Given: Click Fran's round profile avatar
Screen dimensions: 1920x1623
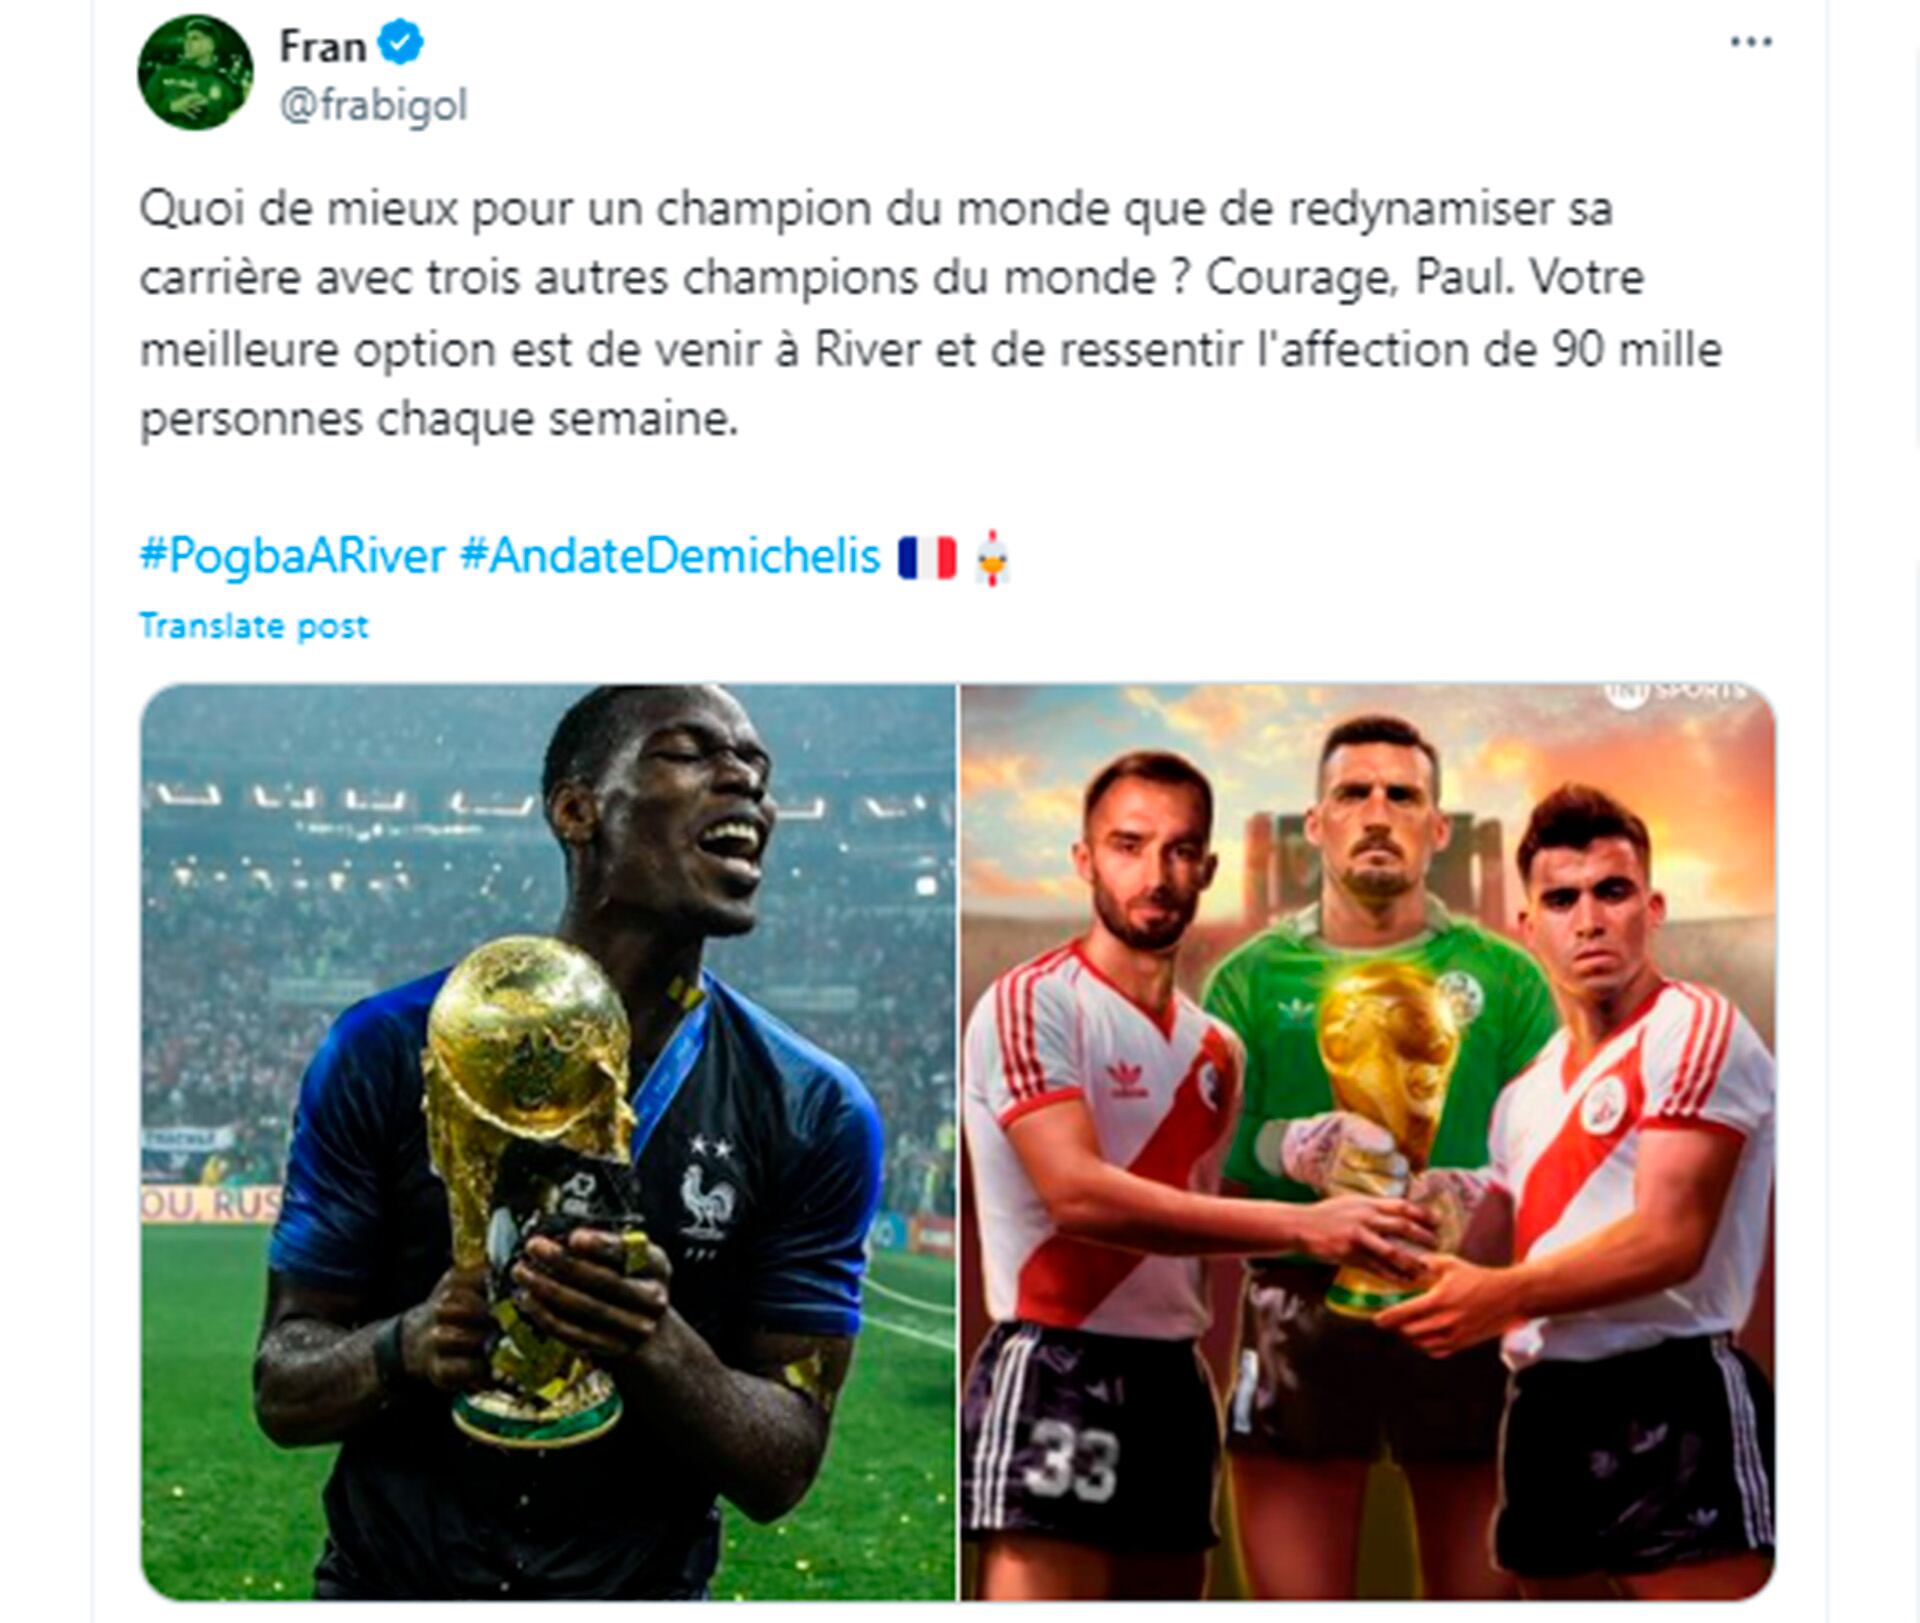Looking at the screenshot, I should click(x=195, y=72).
